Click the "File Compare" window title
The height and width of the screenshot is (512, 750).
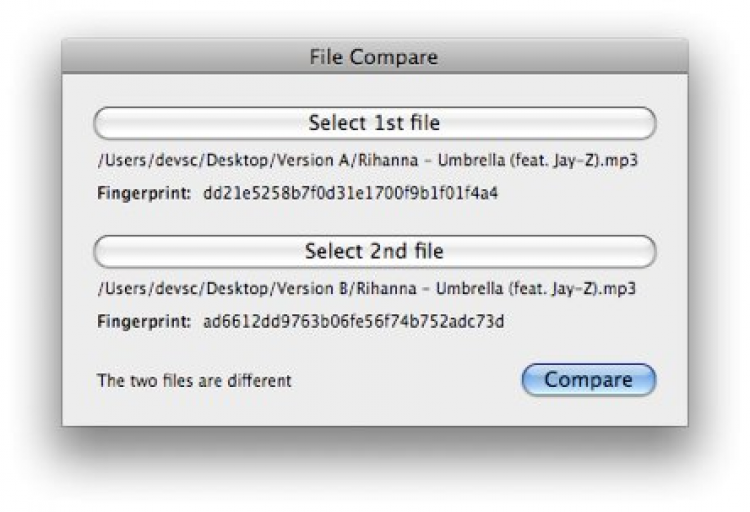[374, 57]
